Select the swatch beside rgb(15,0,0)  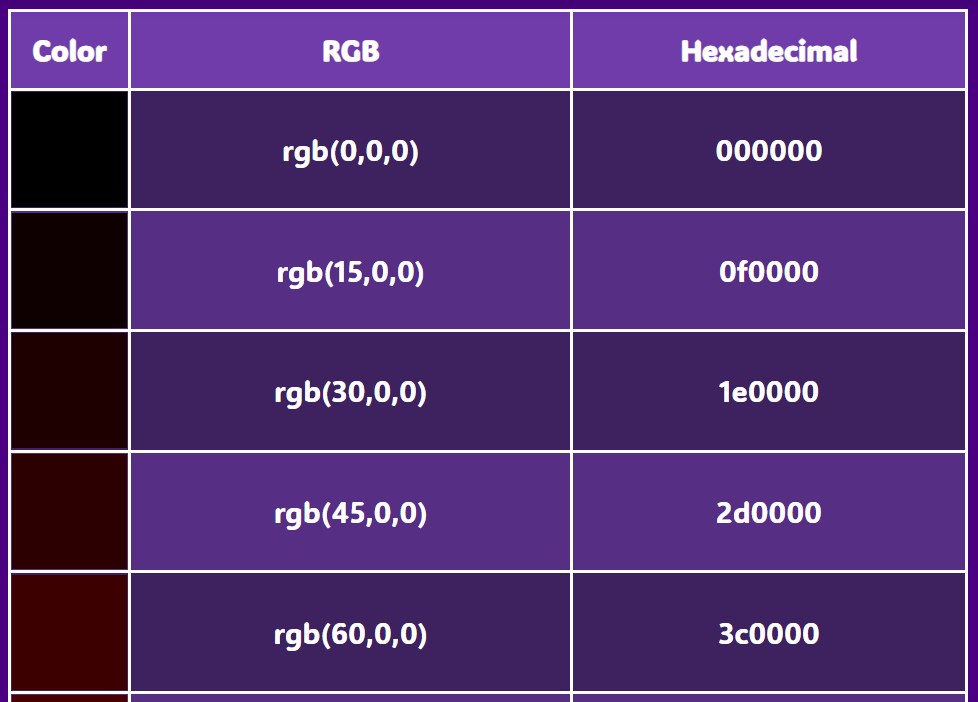pos(69,271)
